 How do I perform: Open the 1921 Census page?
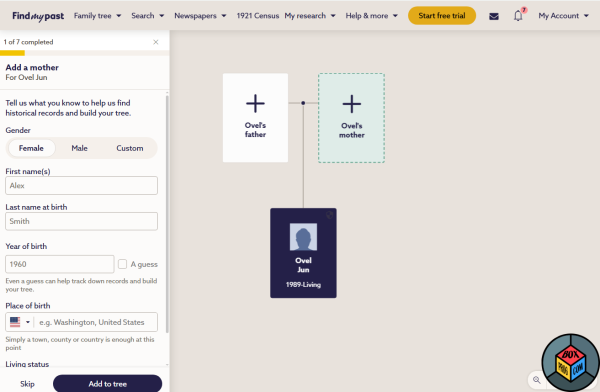point(258,16)
